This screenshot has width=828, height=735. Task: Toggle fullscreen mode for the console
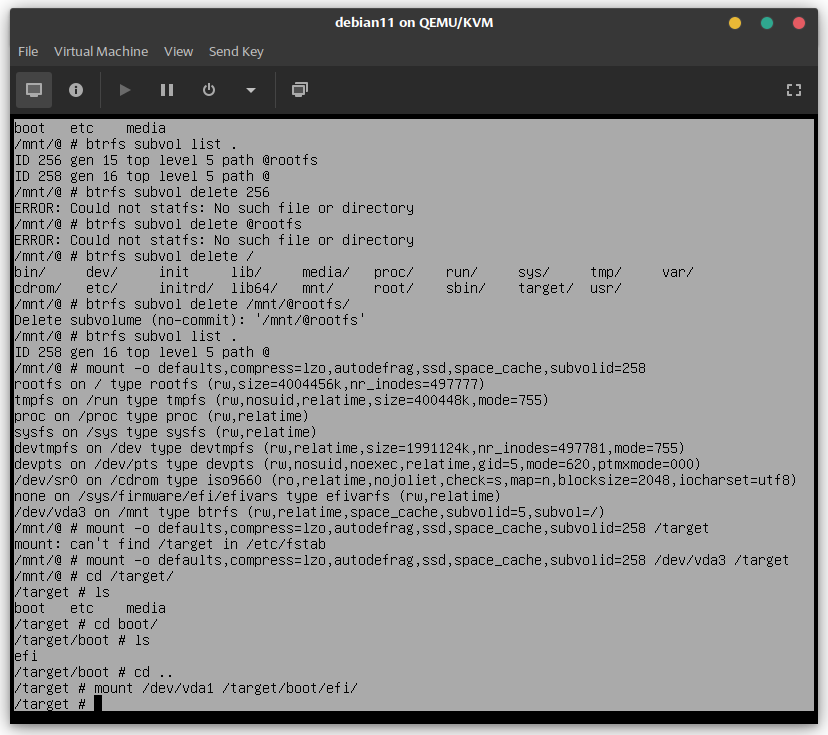pos(794,90)
